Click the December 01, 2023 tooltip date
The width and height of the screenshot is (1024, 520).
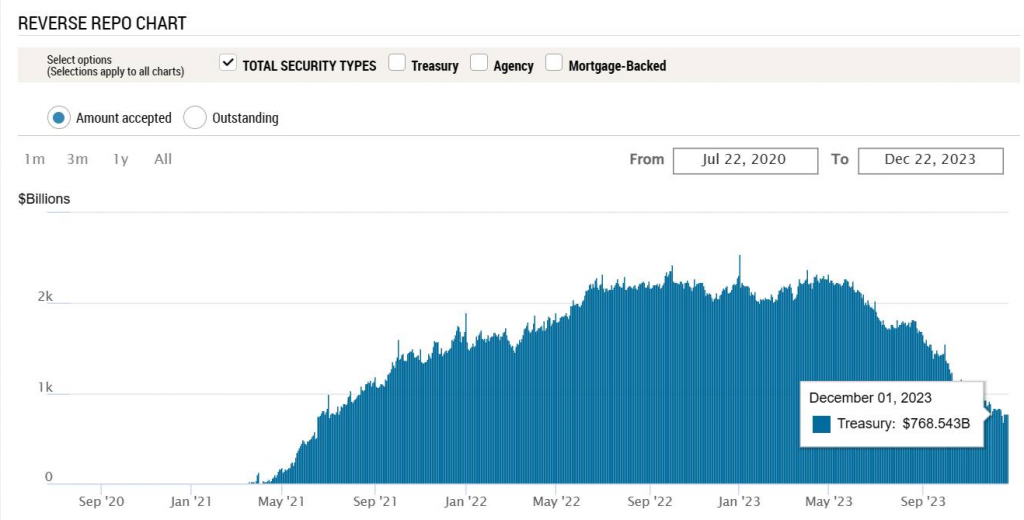point(870,397)
